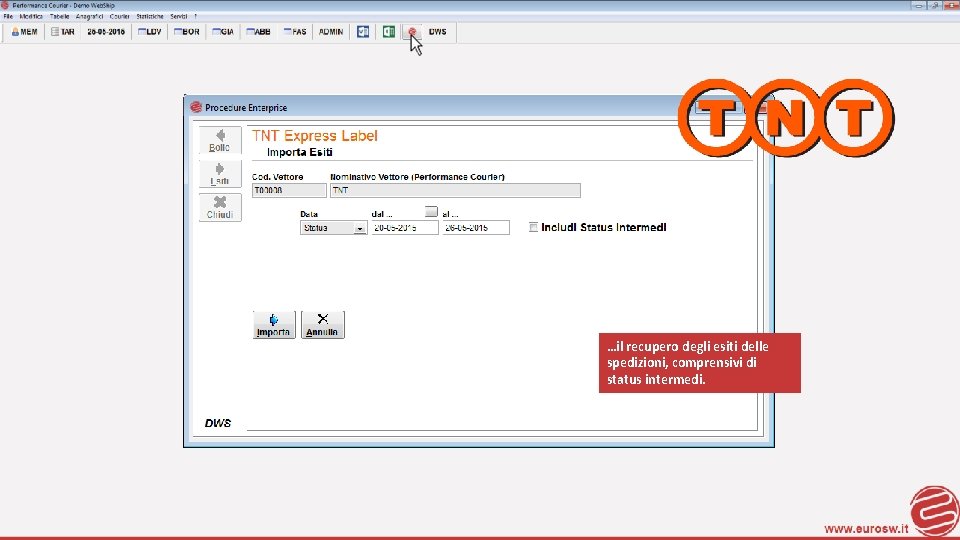
Task: Open the Modifica menu
Action: pos(31,17)
